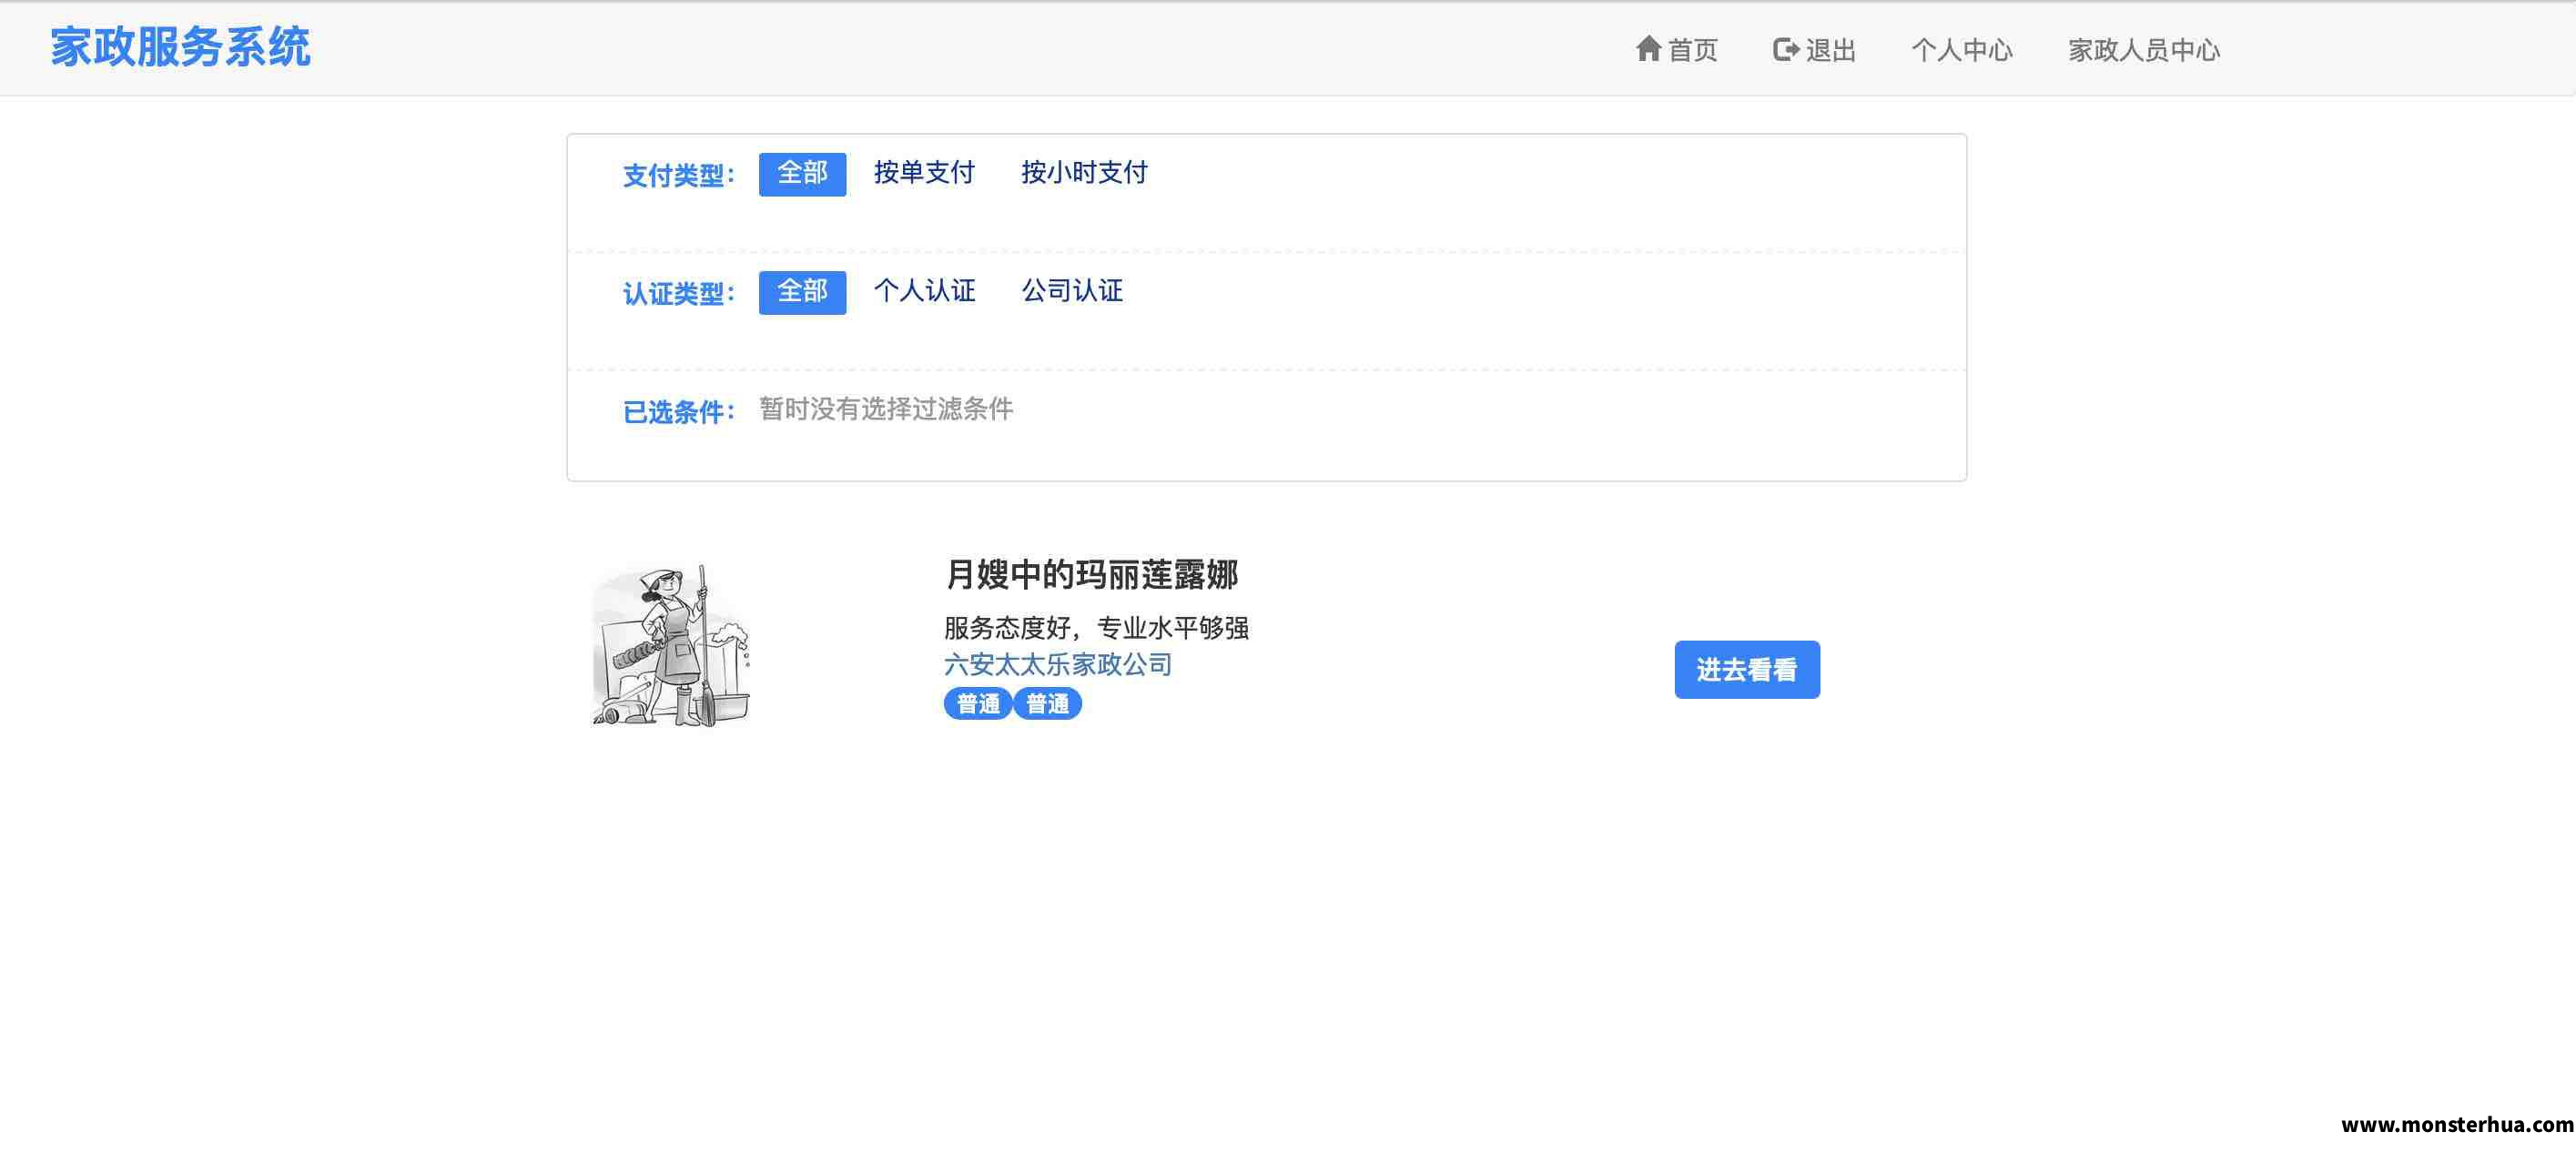The height and width of the screenshot is (1152, 2576).
Task: Filter by 按小时支付
Action: (x=1084, y=173)
